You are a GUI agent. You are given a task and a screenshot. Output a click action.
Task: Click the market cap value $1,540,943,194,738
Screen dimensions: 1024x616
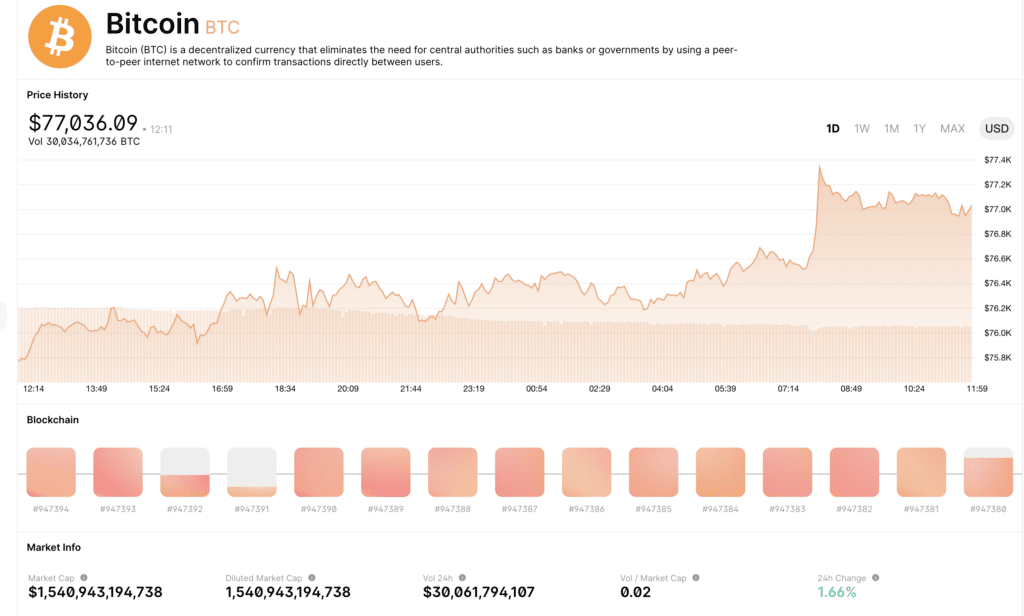click(95, 592)
